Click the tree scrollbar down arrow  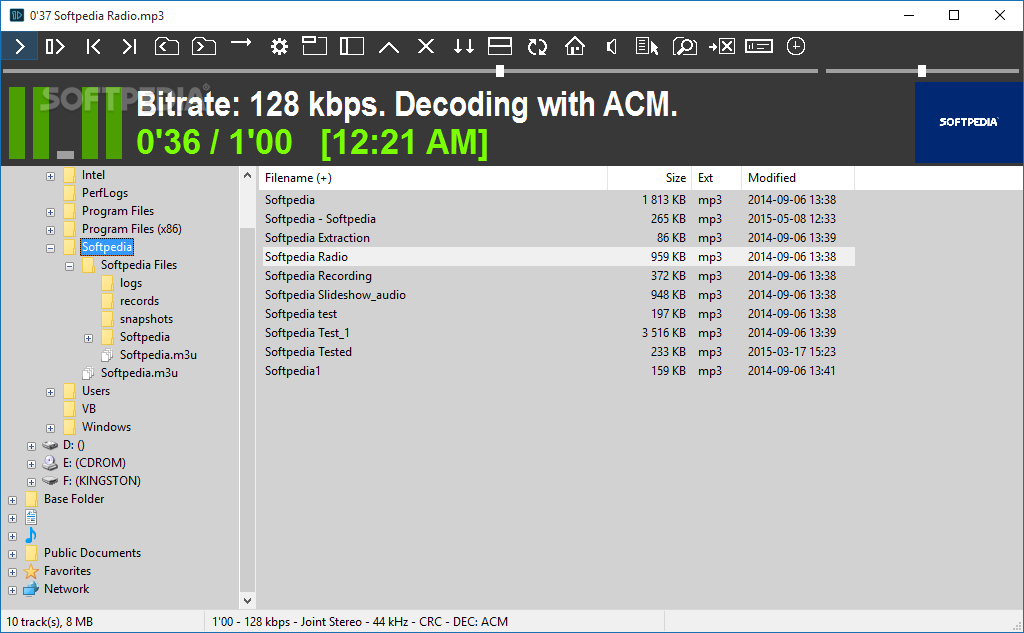pos(248,600)
